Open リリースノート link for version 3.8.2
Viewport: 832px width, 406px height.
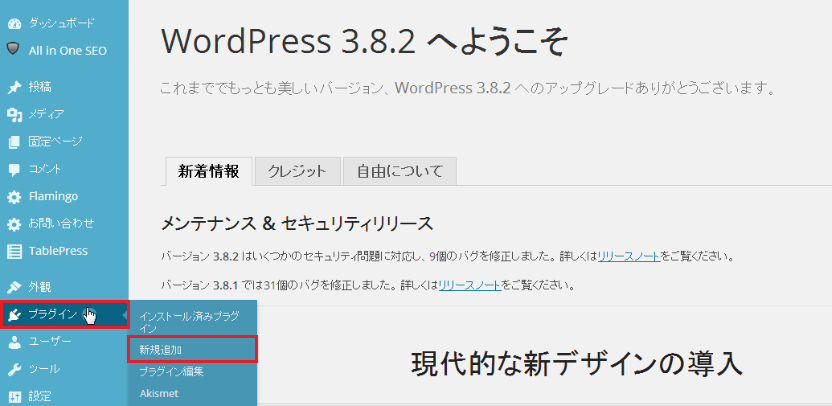[629, 257]
